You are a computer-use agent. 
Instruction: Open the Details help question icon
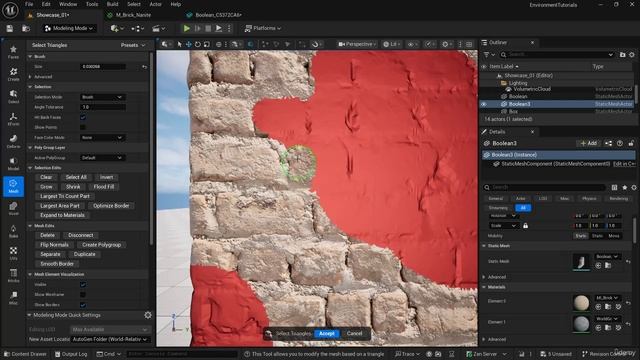coord(620,143)
